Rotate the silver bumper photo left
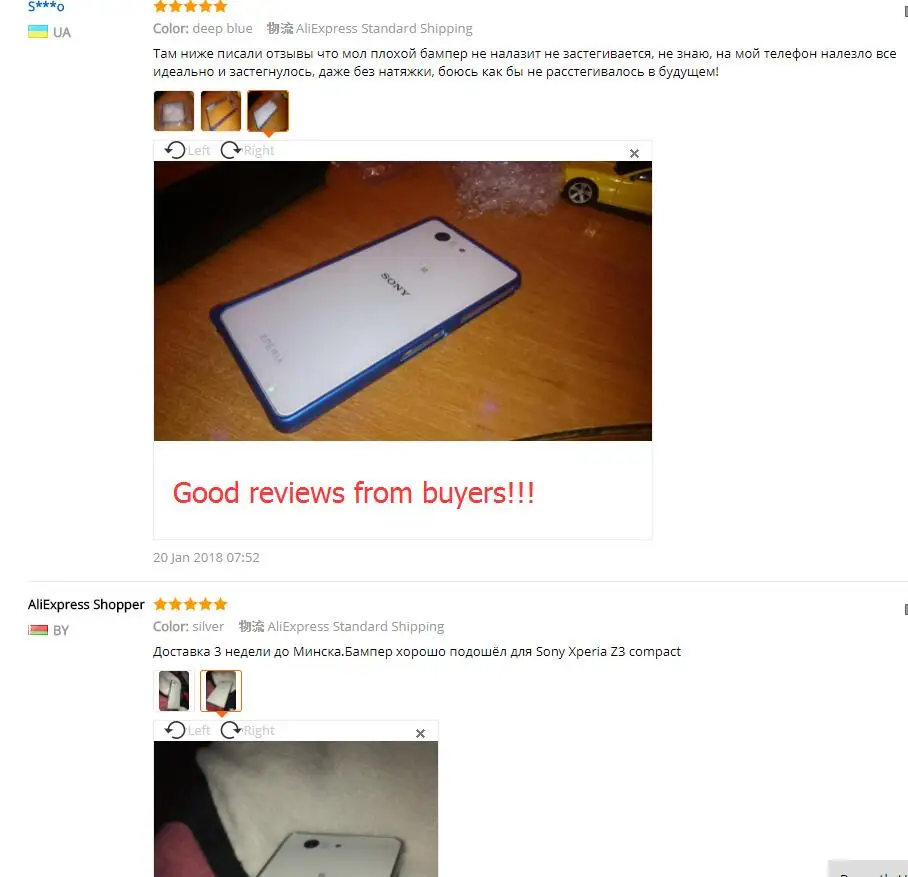This screenshot has height=877, width=908. pos(187,730)
